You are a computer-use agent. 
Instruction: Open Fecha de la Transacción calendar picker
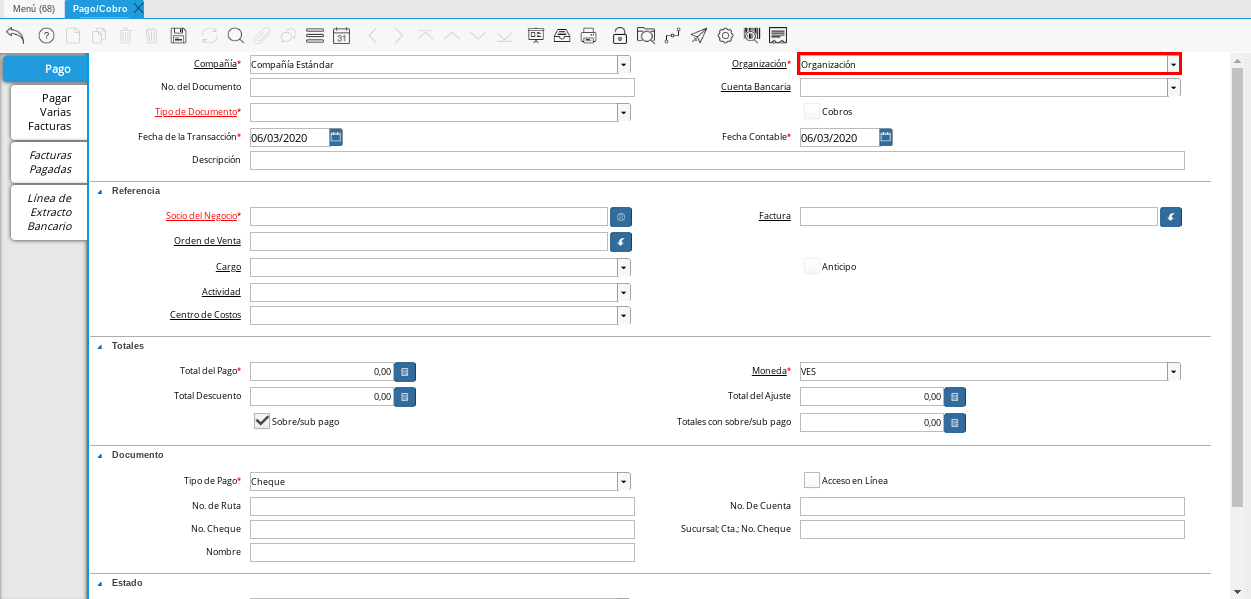[336, 137]
